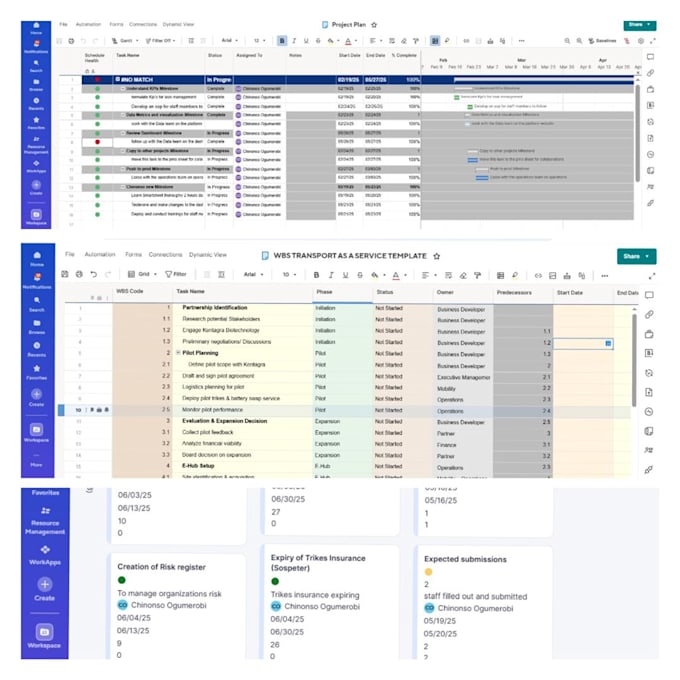Click Baselines button in Project Plan toolbar

pos(602,41)
